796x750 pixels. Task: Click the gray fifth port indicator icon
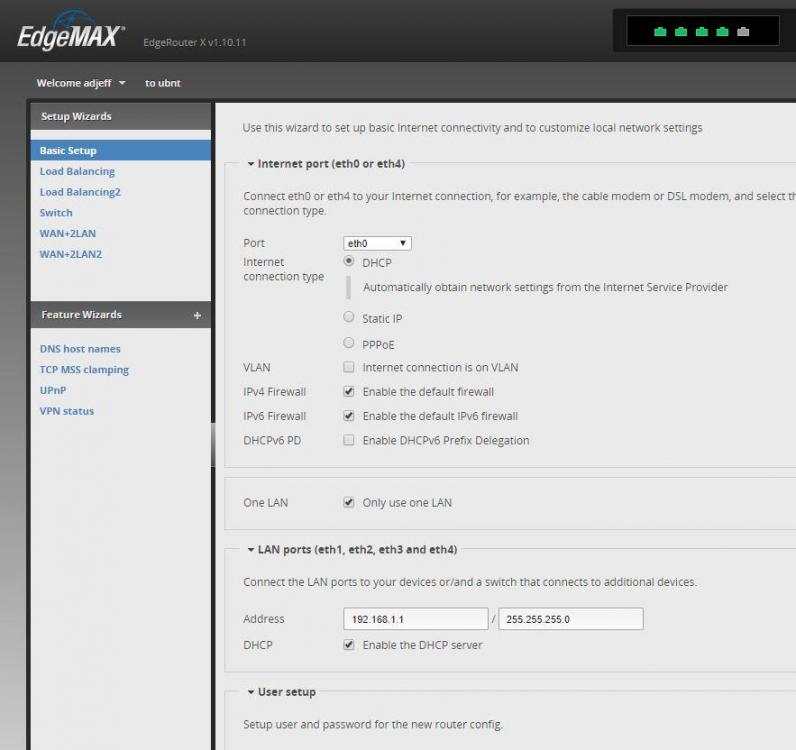[x=742, y=32]
